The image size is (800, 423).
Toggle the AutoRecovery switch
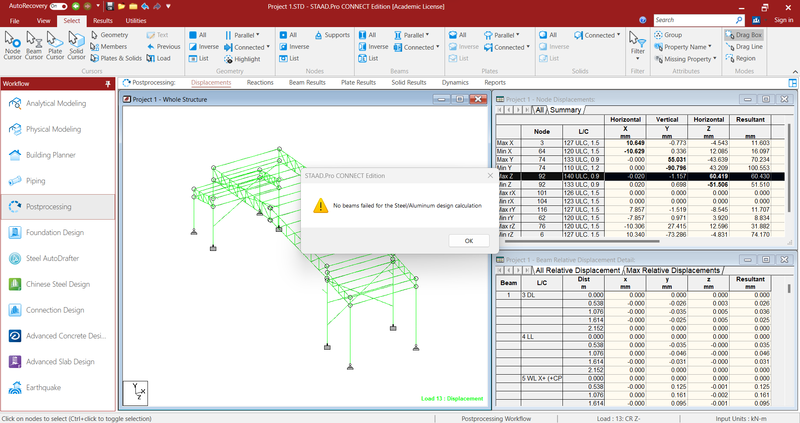tap(58, 6)
